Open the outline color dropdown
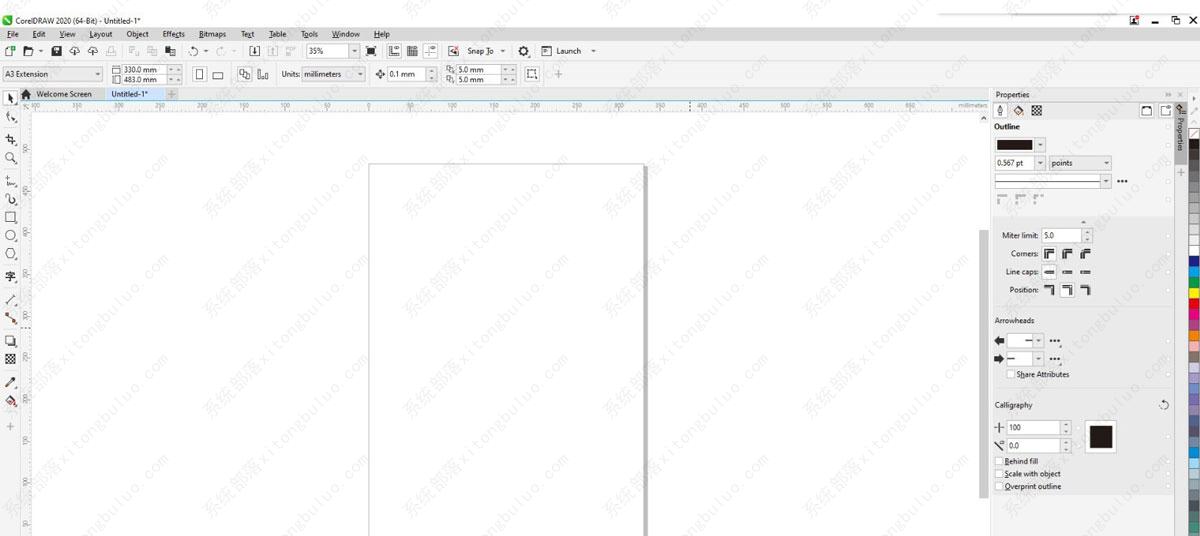 coord(1041,144)
